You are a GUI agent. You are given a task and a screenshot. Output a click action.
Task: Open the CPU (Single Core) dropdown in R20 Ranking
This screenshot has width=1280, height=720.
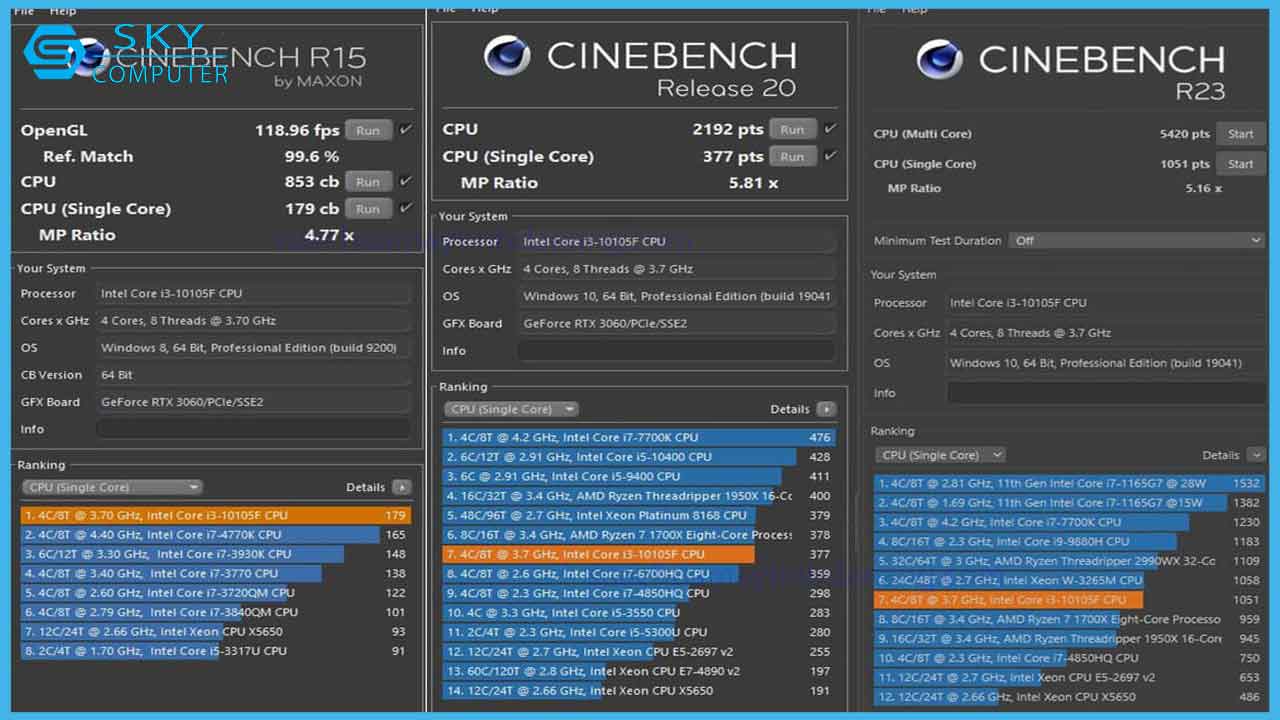pyautogui.click(x=511, y=408)
